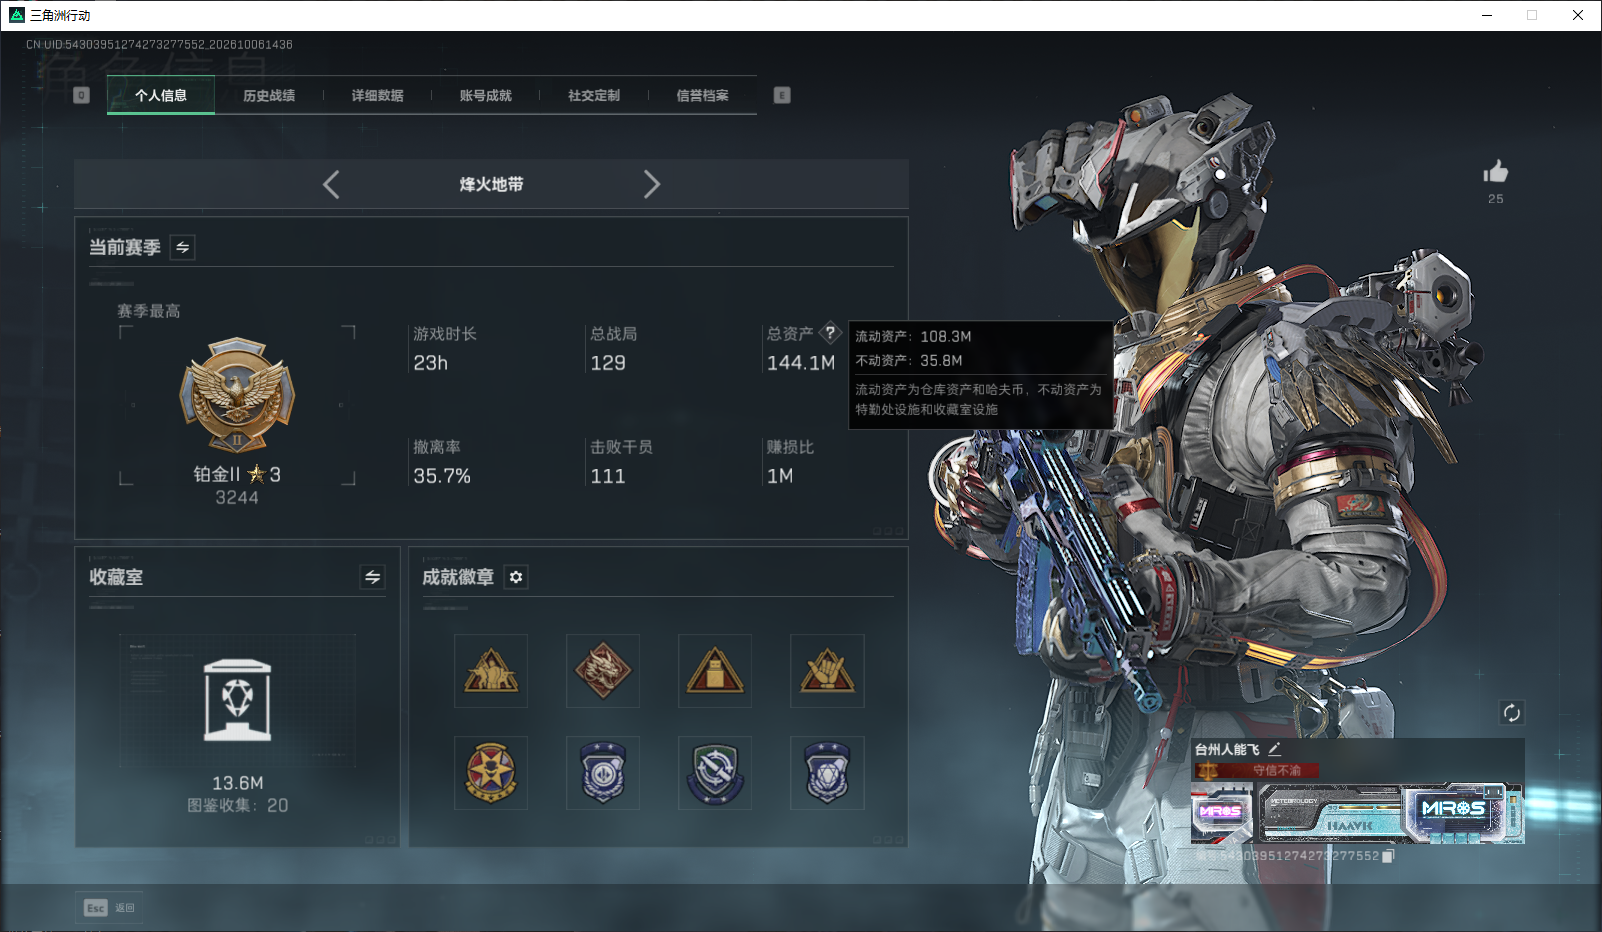The image size is (1602, 932).
Task: Click the rank score 3244
Action: [237, 498]
